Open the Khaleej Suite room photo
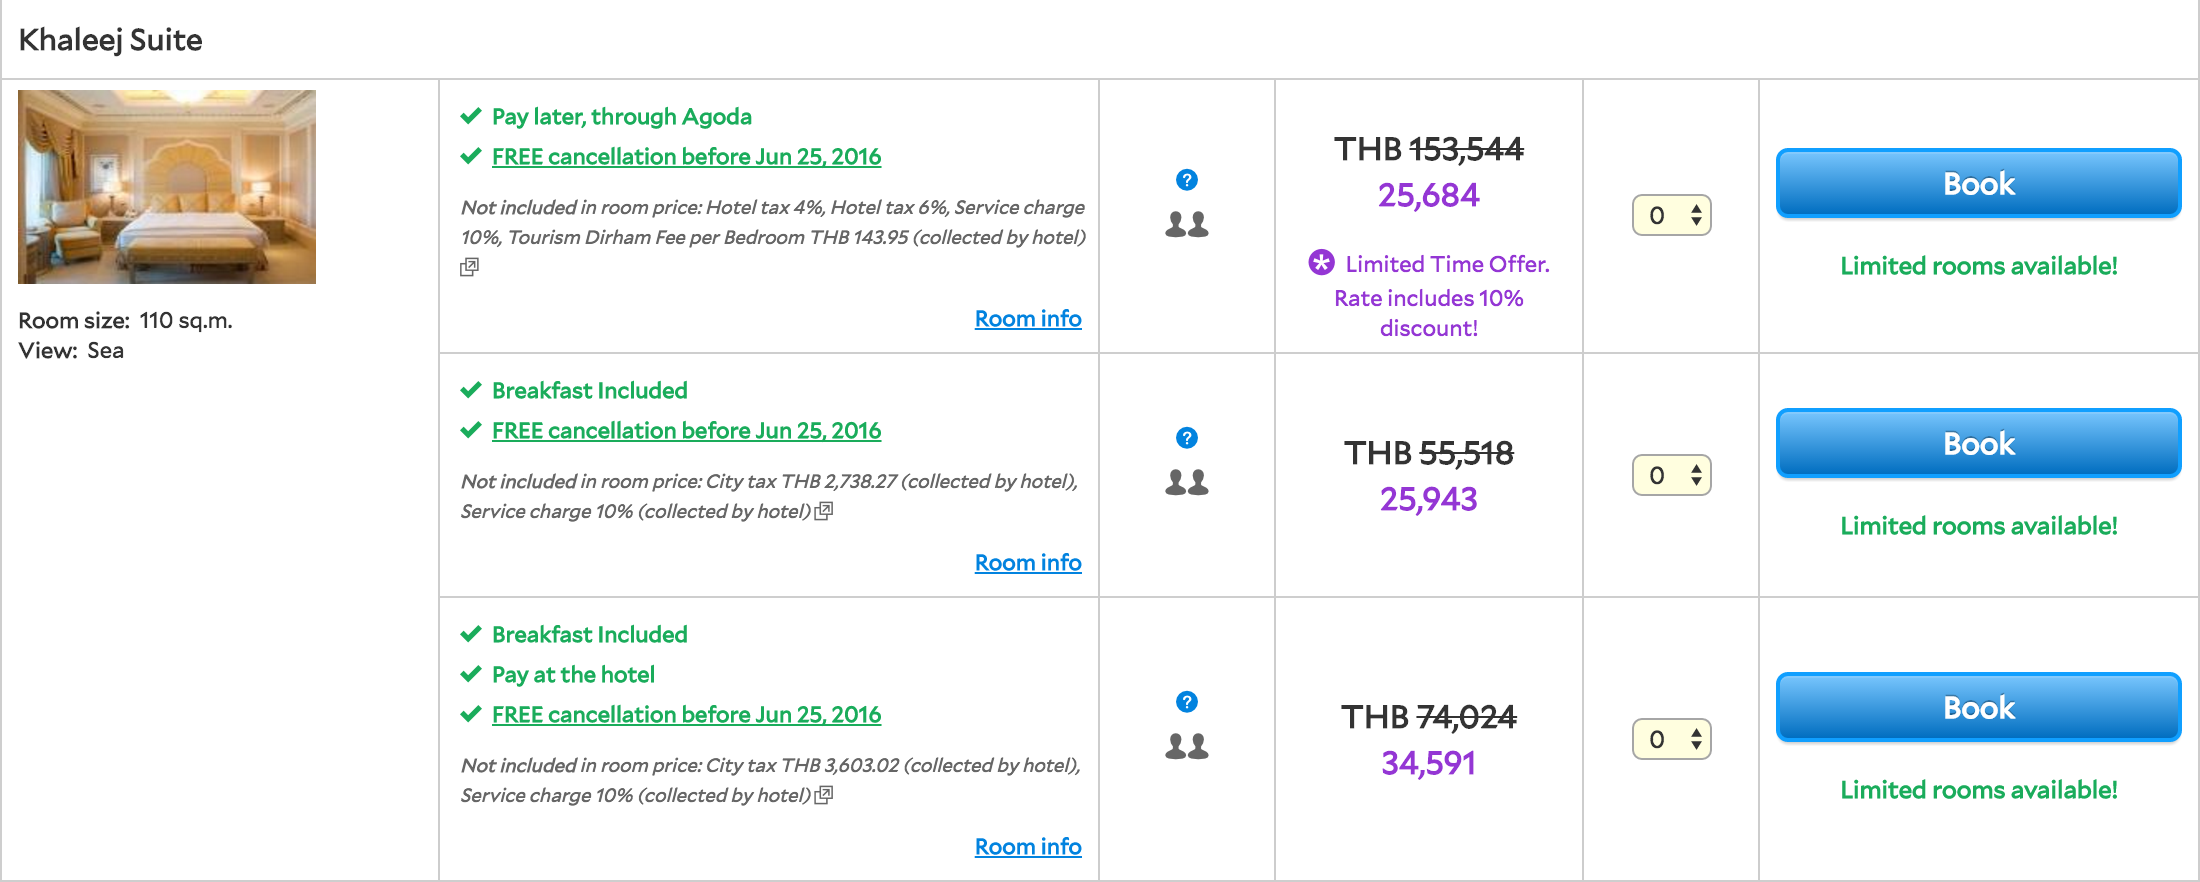Screen dimensions: 2200x882 click(167, 187)
